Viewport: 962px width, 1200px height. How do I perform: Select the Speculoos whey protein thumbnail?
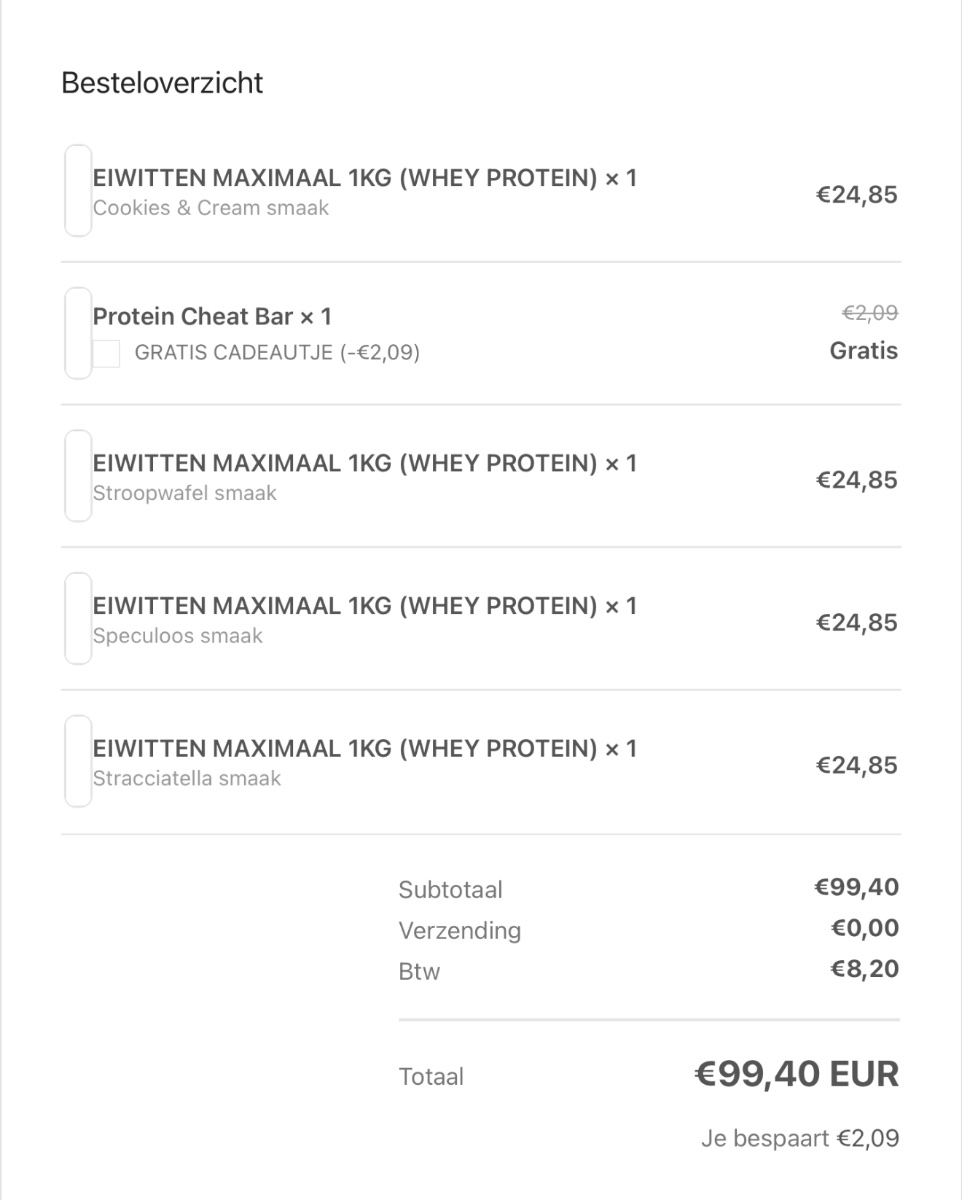tap(78, 619)
